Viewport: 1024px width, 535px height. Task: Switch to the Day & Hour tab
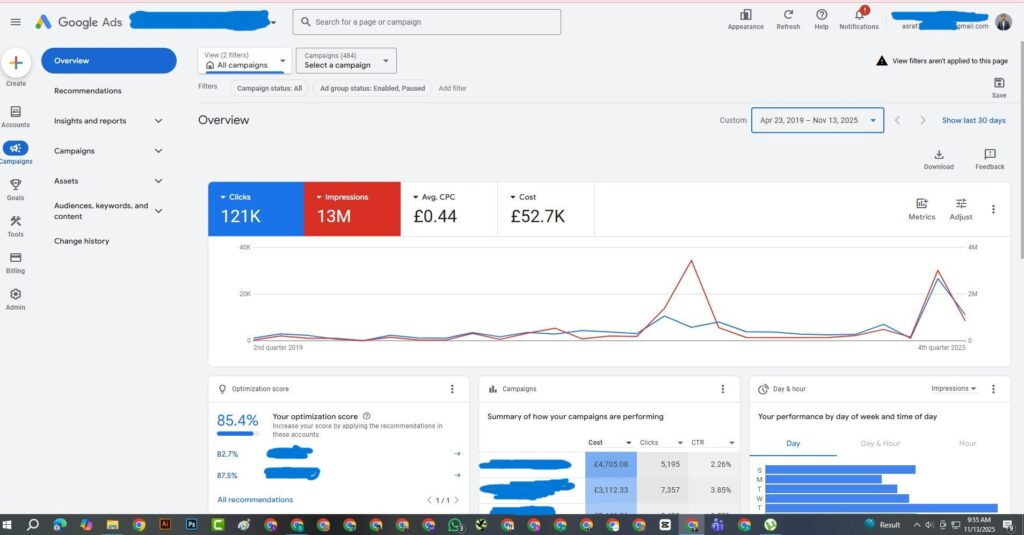(880, 443)
